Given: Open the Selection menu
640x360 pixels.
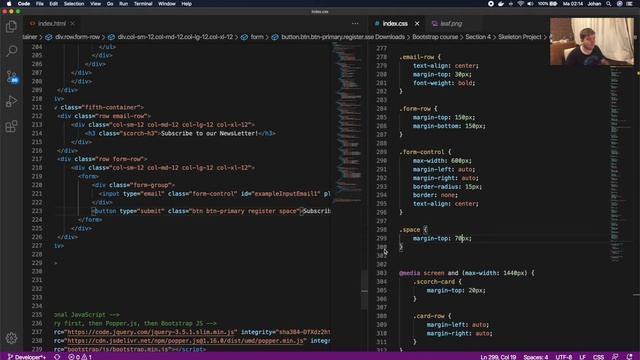Looking at the screenshot, I should tap(74, 4).
